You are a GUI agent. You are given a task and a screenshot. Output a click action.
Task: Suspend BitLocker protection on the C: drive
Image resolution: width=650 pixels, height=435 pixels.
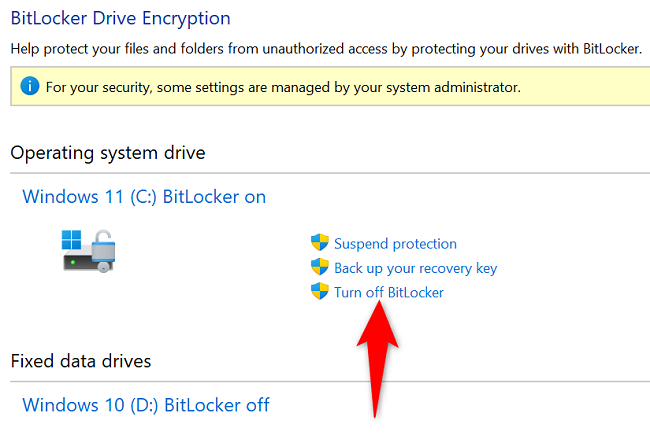coord(395,243)
